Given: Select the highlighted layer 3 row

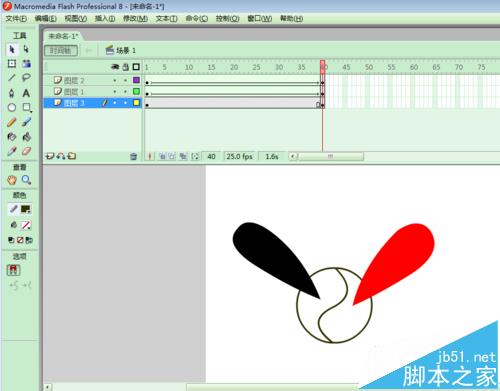Looking at the screenshot, I should pos(93,103).
